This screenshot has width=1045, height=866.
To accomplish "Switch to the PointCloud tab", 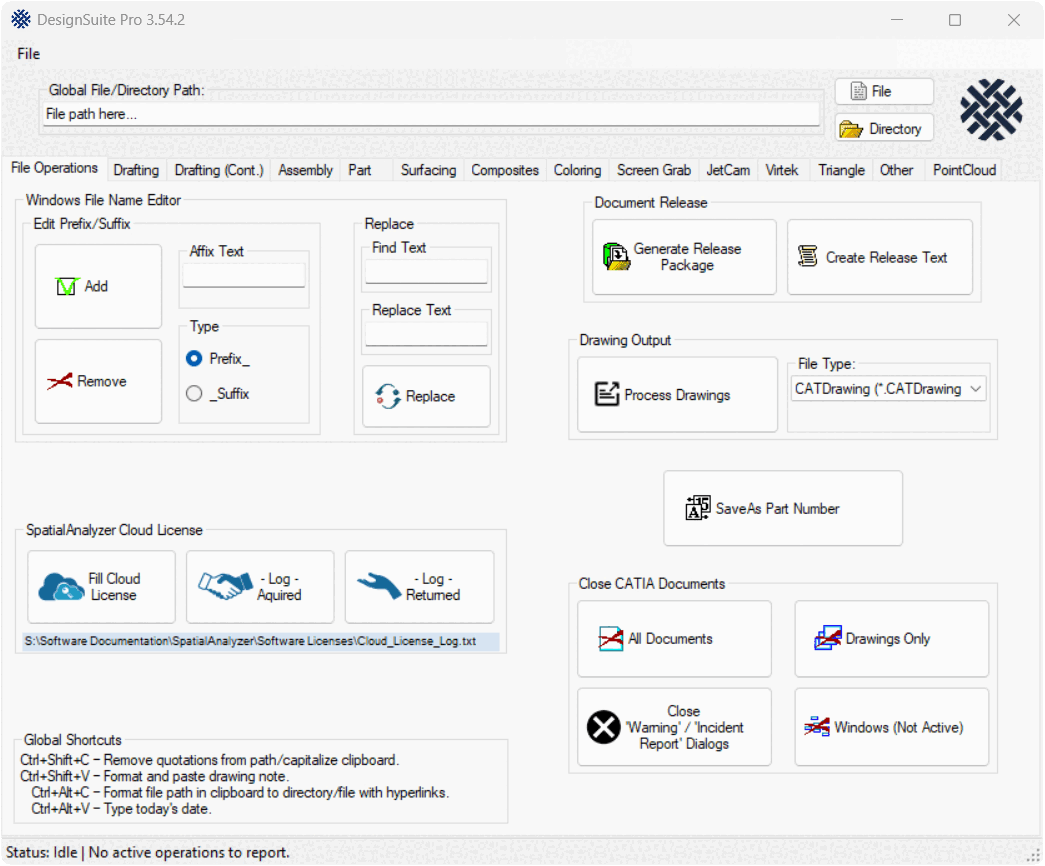I will [x=964, y=170].
